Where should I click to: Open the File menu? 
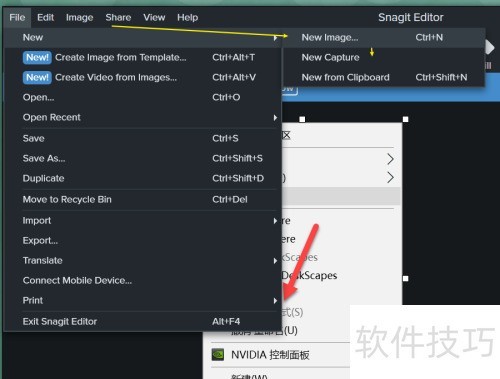[17, 17]
